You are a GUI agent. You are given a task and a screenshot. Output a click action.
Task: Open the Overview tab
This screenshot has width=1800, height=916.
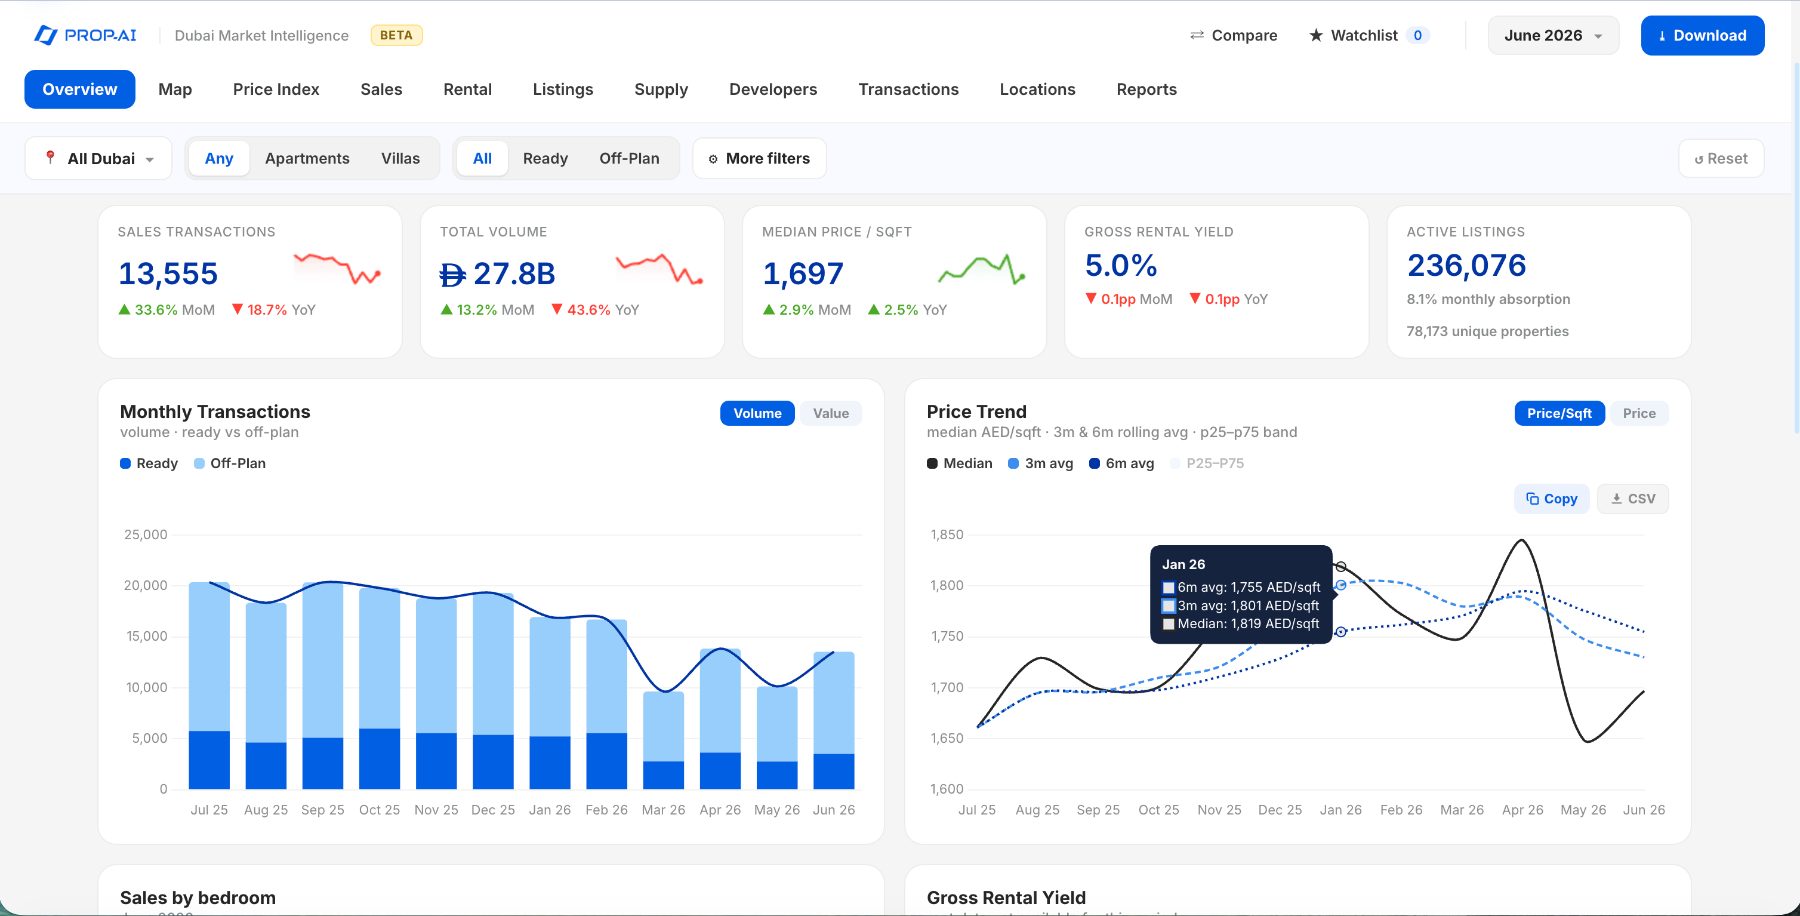tap(80, 89)
